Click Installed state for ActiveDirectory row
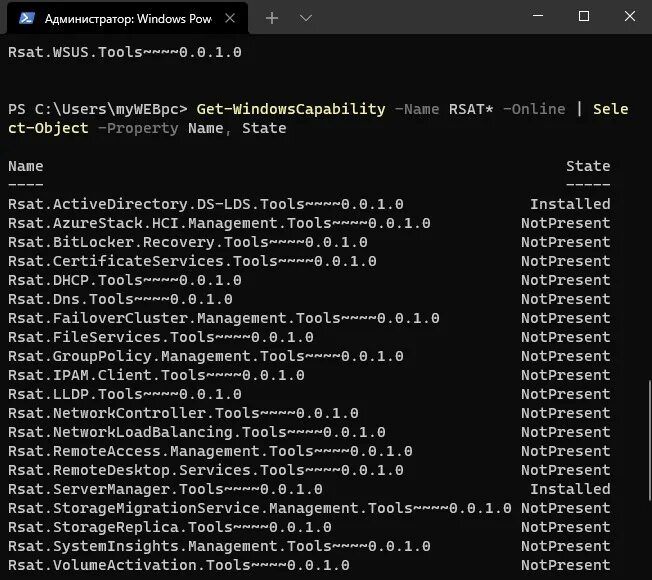 [x=570, y=204]
